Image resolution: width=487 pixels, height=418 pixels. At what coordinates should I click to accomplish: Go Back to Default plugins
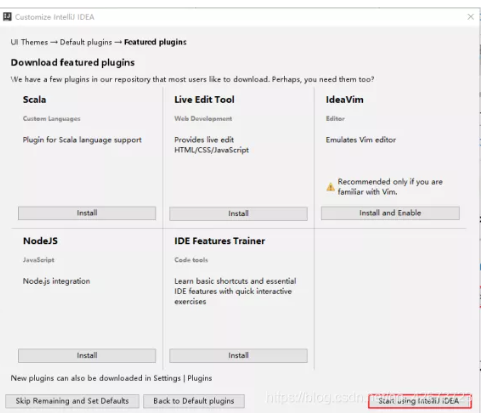(194, 401)
